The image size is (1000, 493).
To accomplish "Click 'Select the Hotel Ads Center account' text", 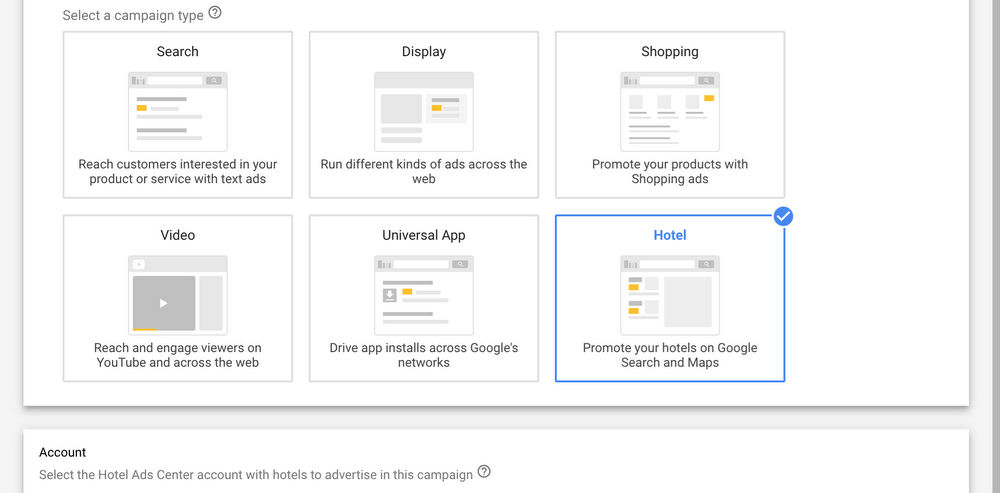I will point(256,475).
